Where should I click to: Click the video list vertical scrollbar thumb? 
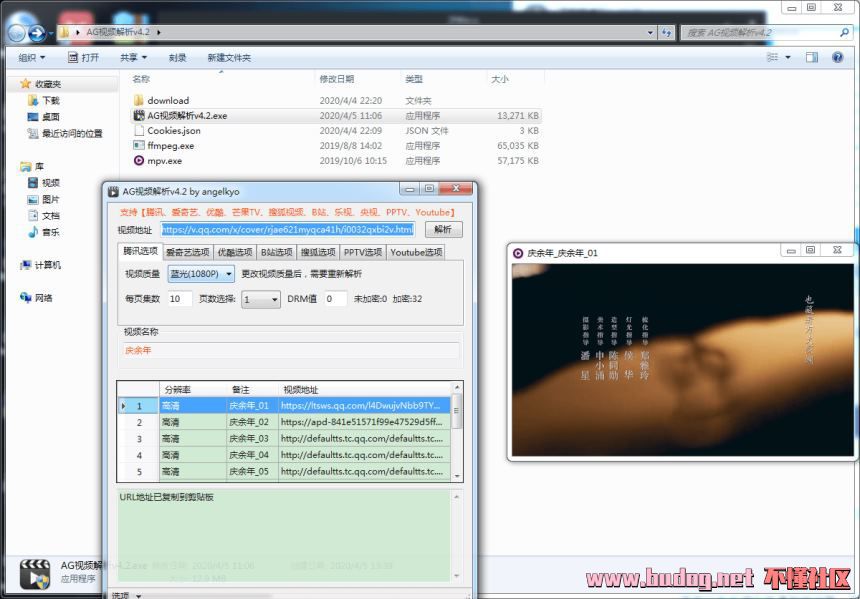(x=456, y=410)
